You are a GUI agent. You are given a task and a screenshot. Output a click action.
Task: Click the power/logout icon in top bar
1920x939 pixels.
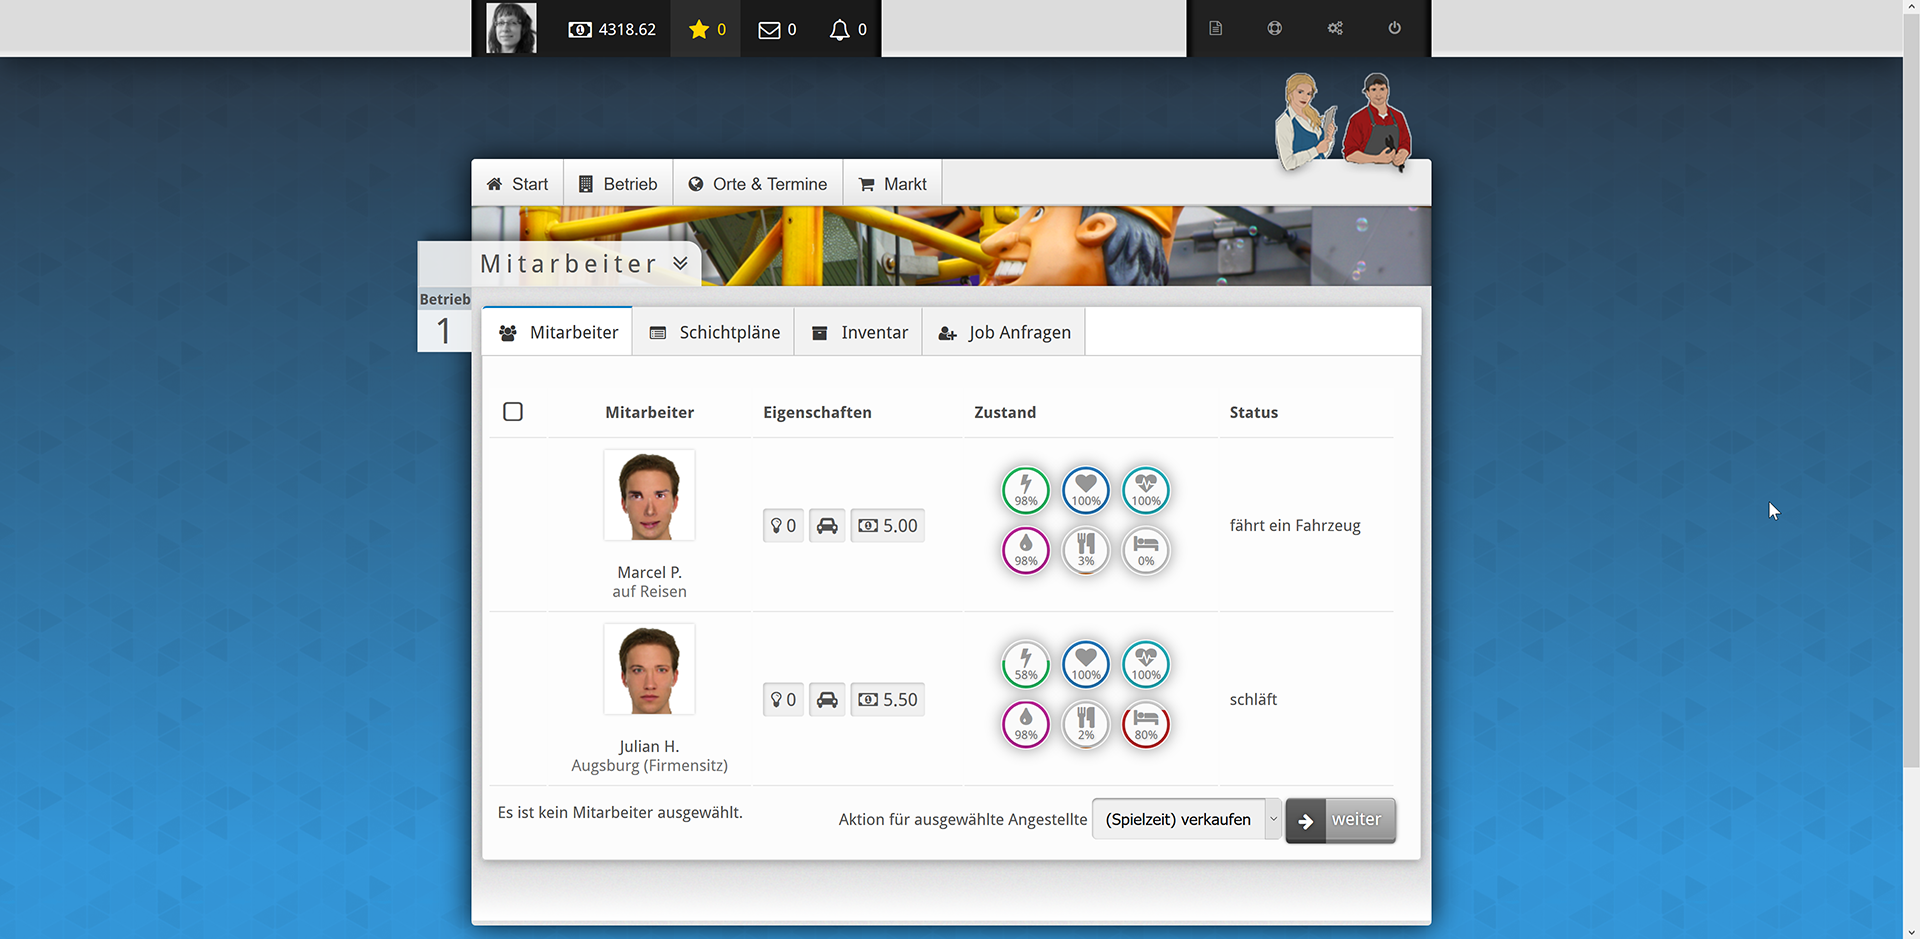coord(1394,28)
